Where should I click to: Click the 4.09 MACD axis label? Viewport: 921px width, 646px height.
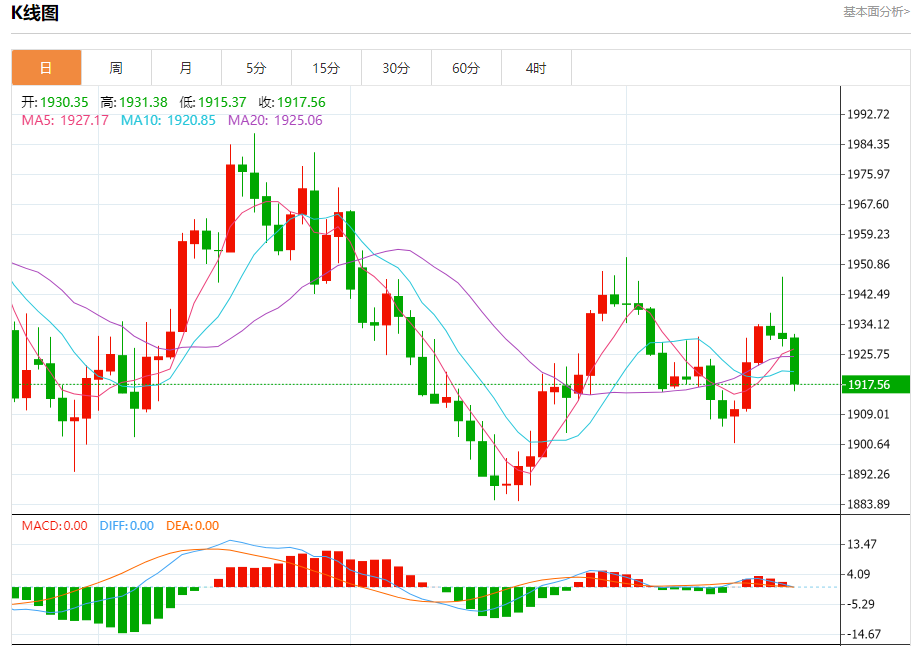click(858, 574)
